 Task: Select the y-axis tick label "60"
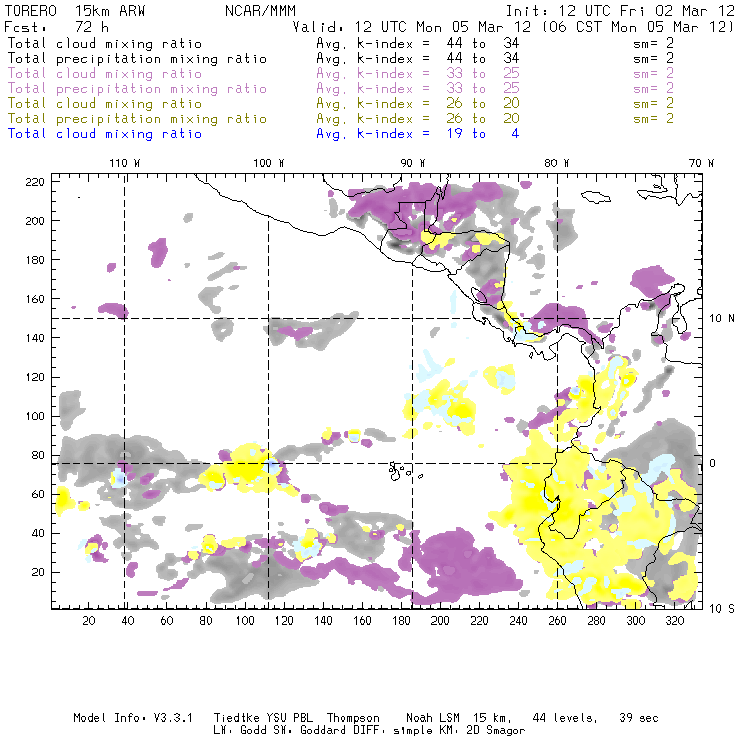[x=38, y=494]
